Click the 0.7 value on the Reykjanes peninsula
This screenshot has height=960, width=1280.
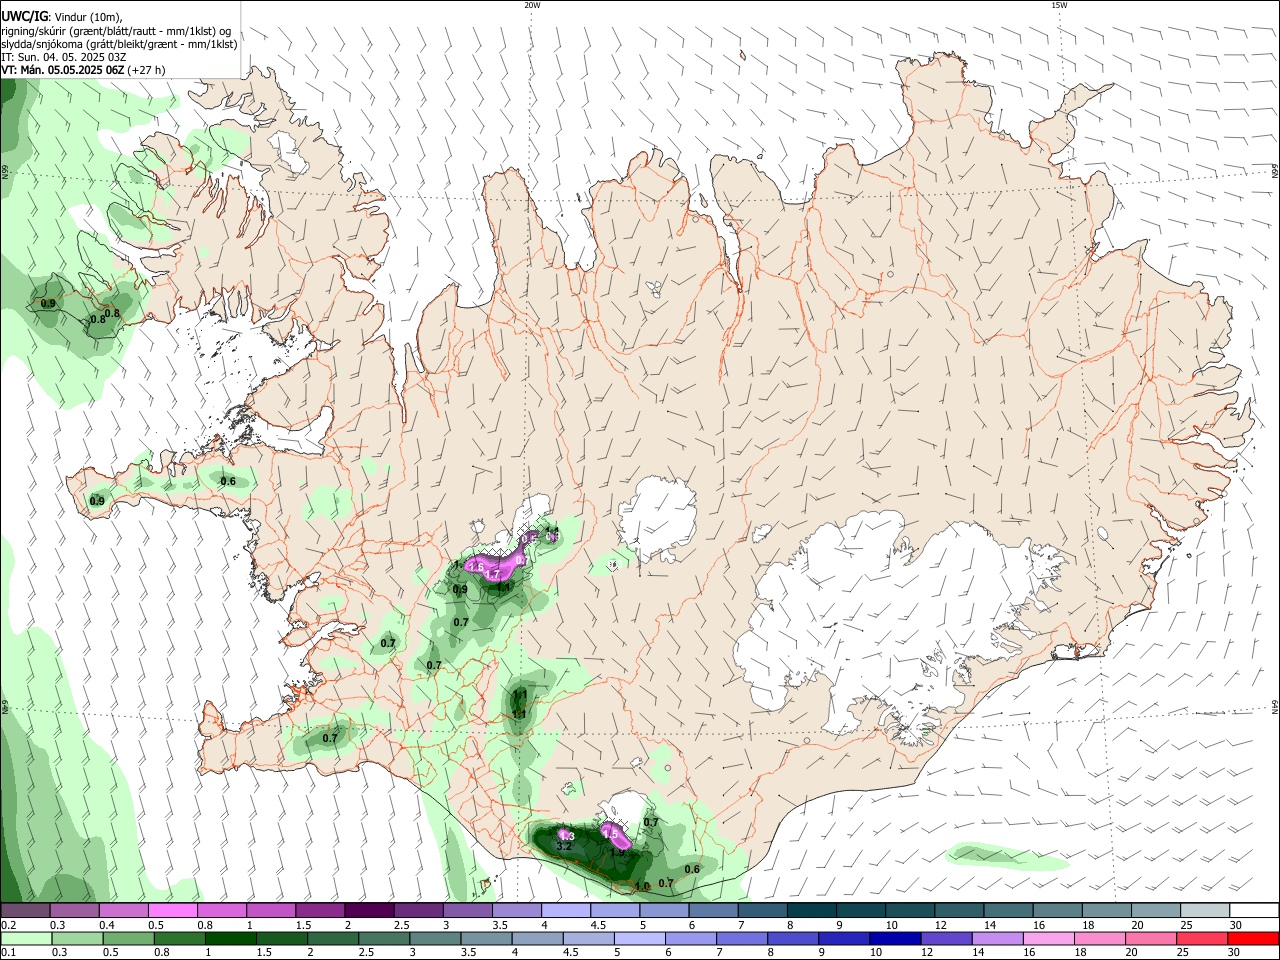tap(330, 738)
